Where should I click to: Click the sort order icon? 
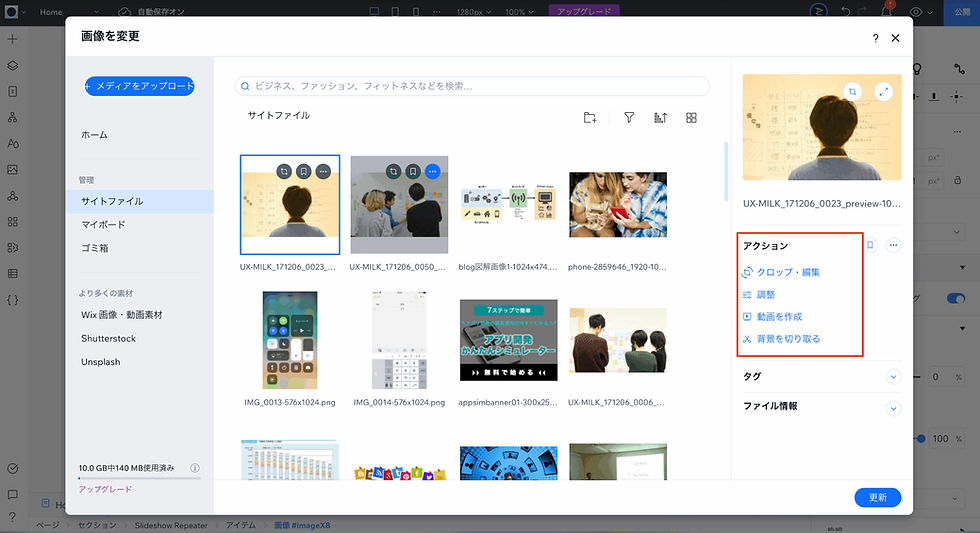[x=660, y=117]
